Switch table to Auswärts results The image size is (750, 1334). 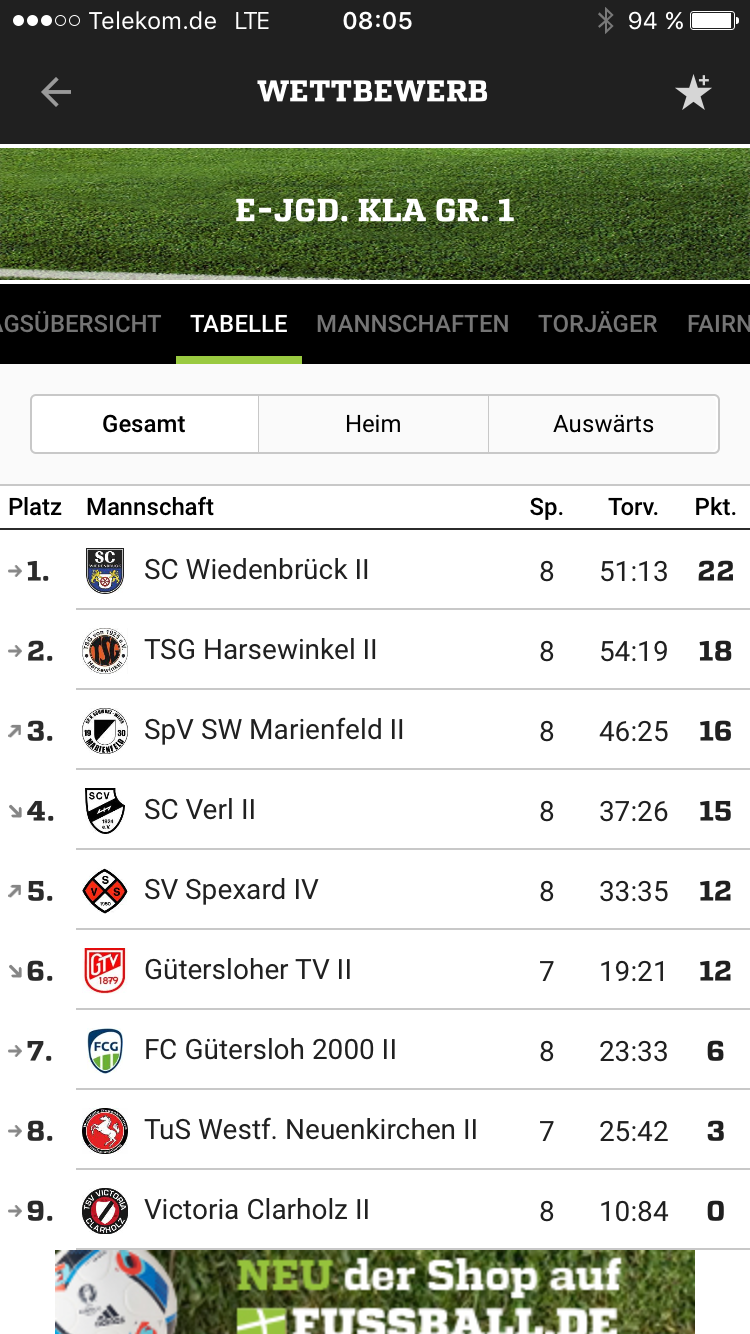pos(603,424)
